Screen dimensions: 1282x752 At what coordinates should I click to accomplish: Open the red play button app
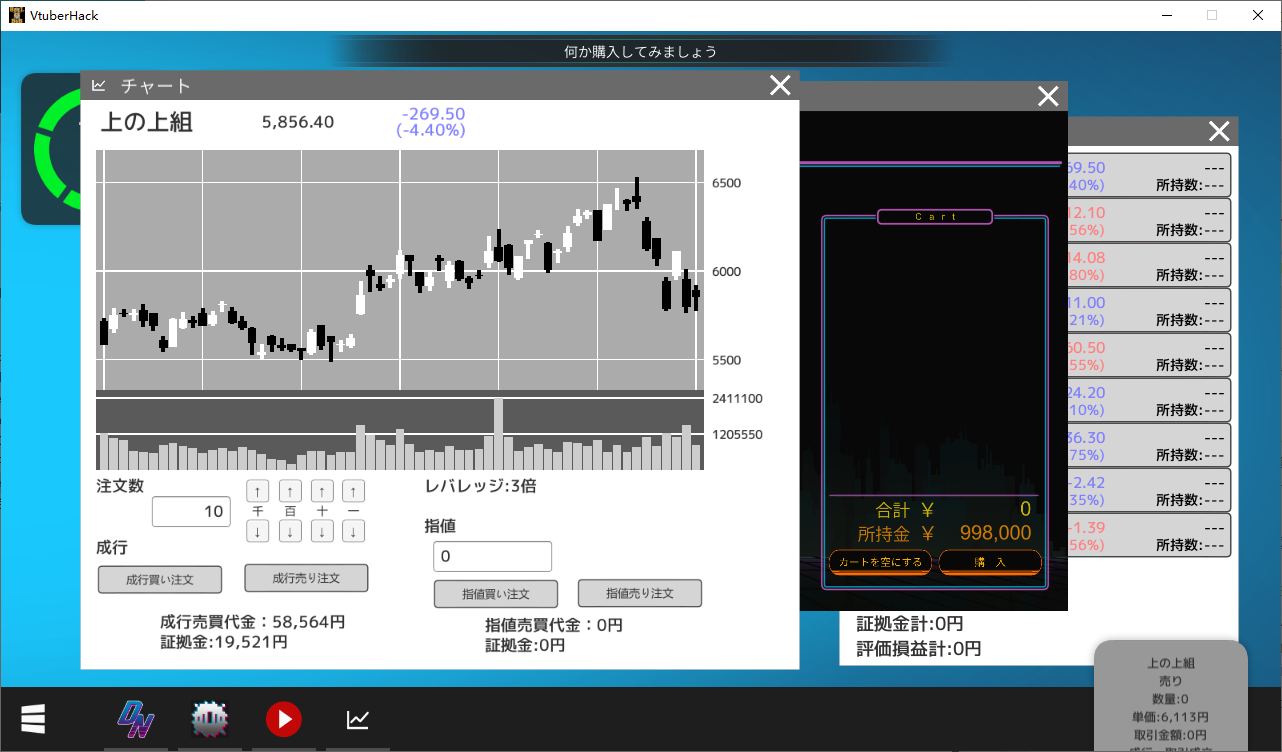[x=284, y=719]
